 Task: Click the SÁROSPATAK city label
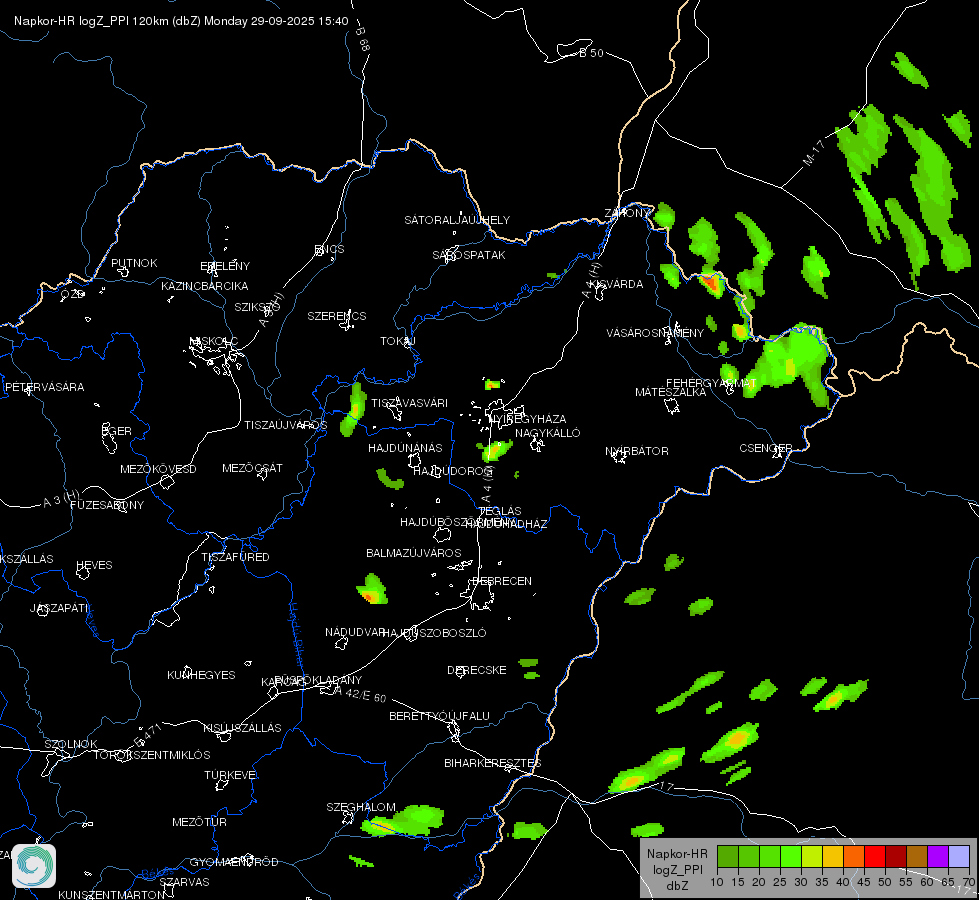(x=469, y=255)
